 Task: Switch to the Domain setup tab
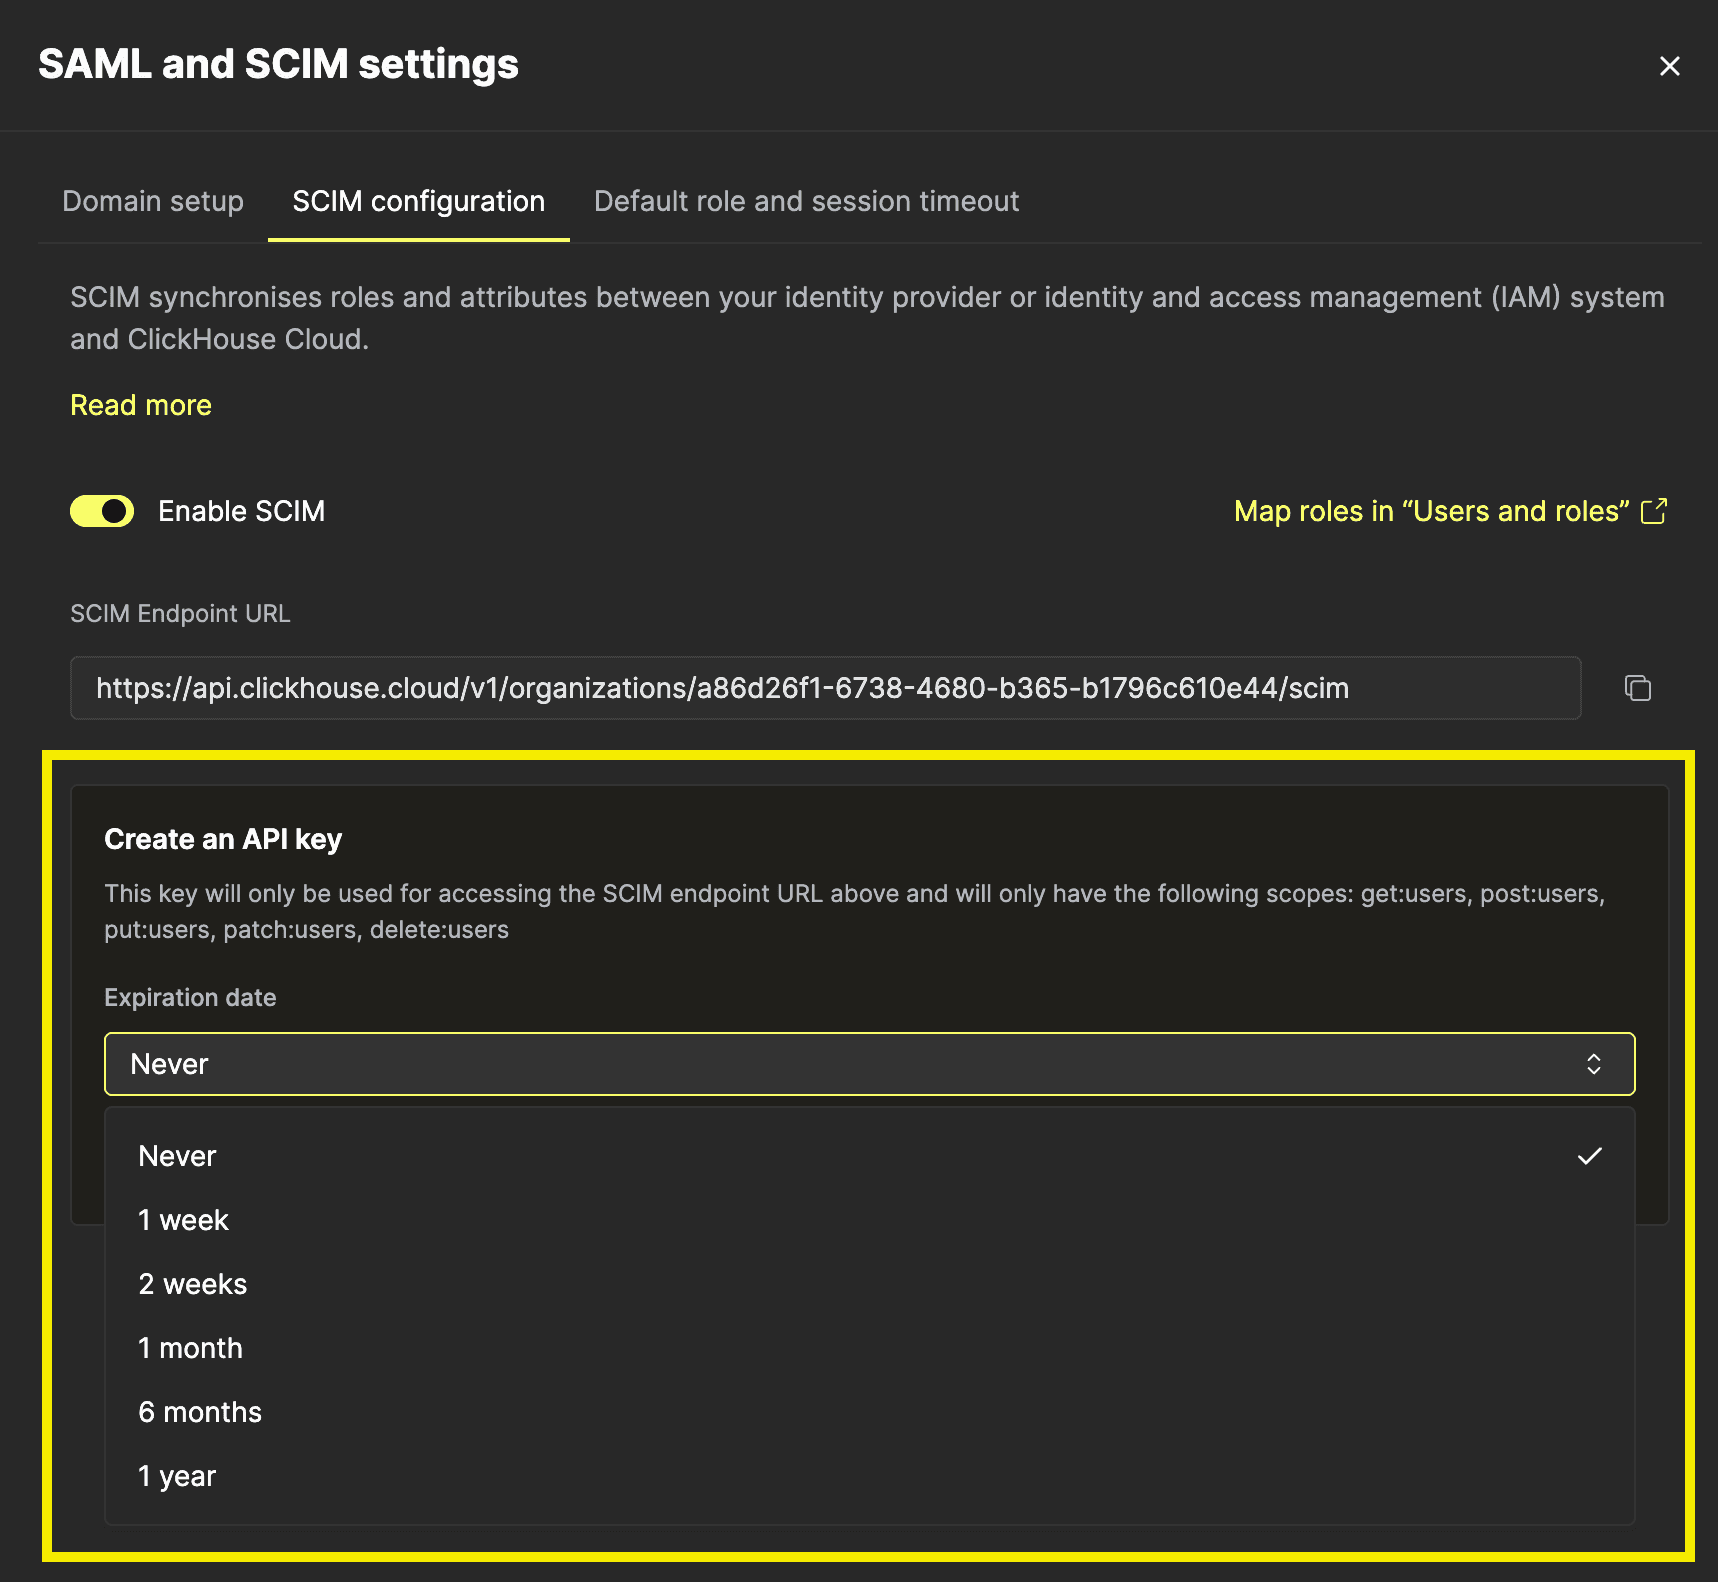[153, 201]
